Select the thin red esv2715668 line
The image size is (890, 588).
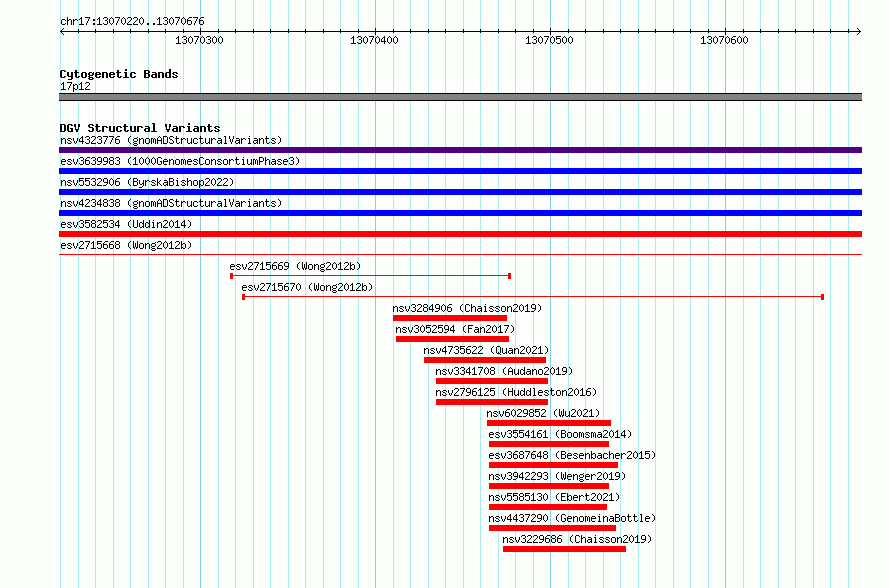coord(460,254)
